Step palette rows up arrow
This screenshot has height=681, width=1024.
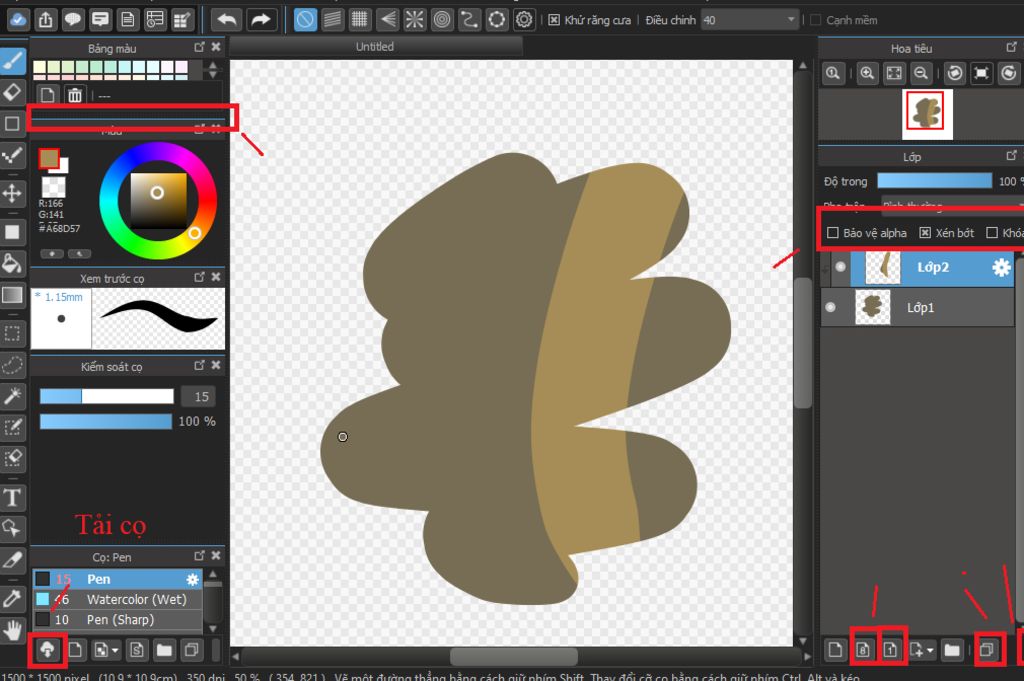212,64
